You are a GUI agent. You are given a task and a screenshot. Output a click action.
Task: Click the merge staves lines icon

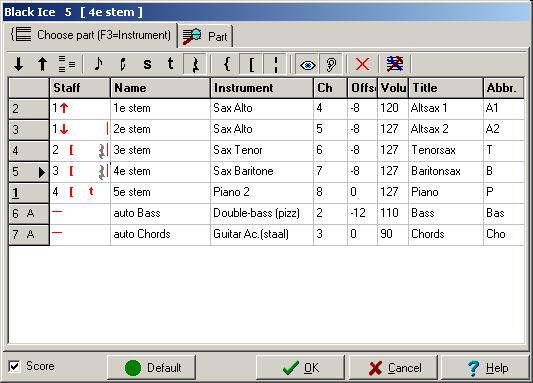click(x=67, y=64)
